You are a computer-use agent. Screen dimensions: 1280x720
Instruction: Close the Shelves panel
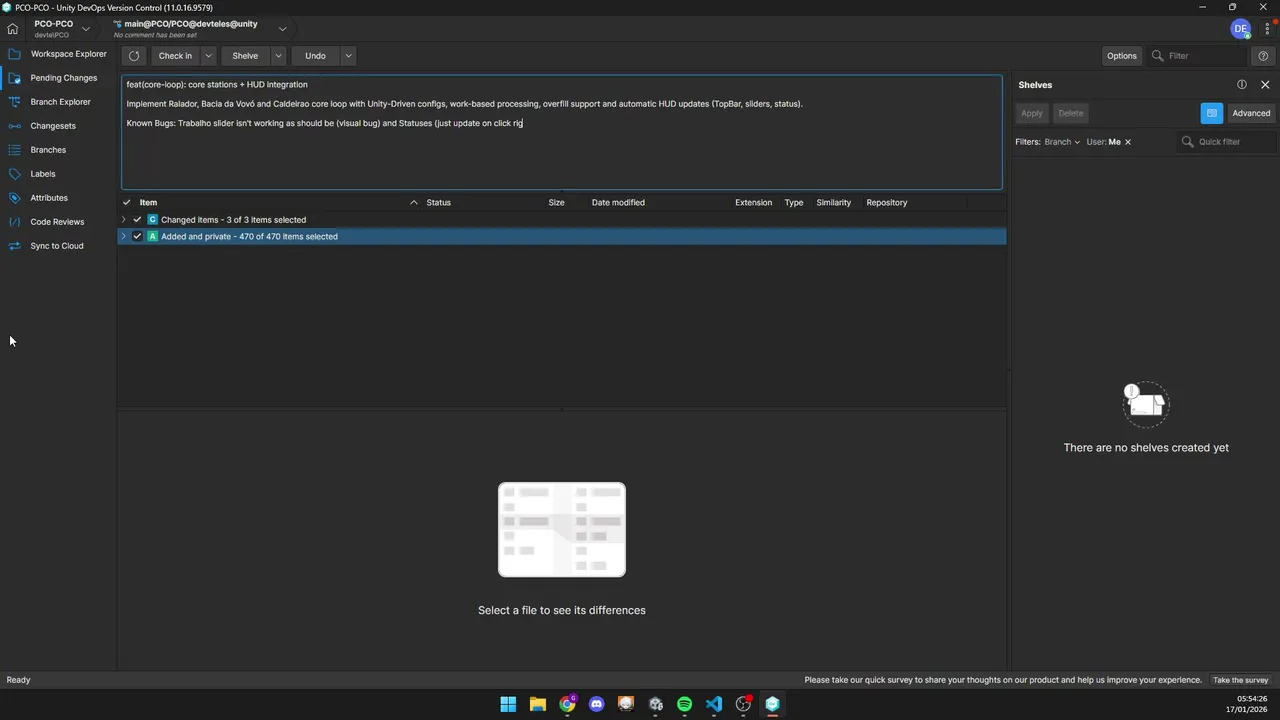[1265, 85]
